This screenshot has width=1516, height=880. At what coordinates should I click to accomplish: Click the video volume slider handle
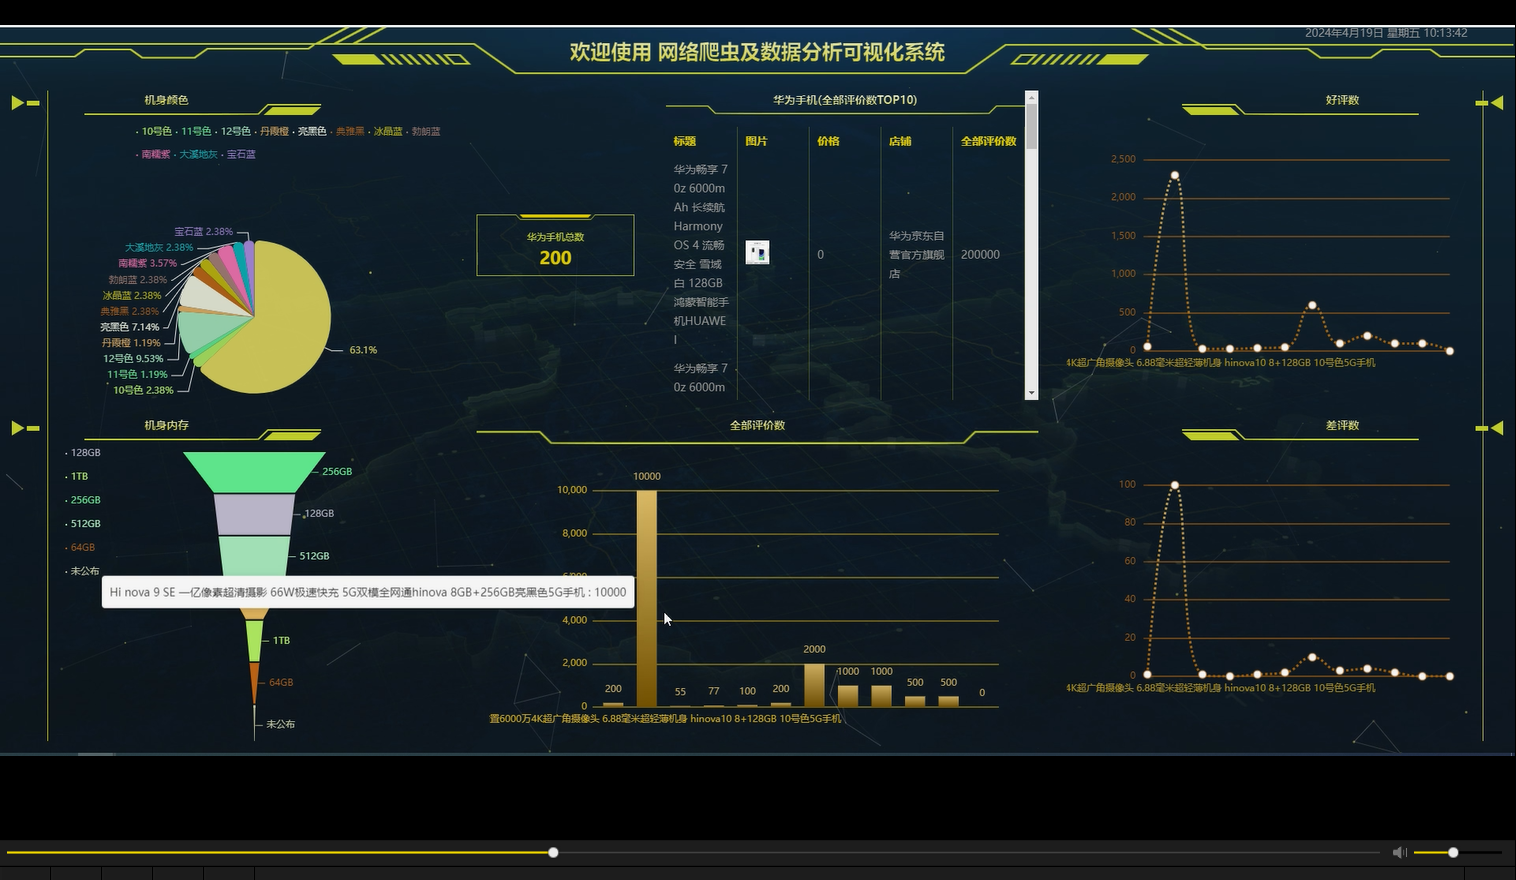click(1453, 852)
